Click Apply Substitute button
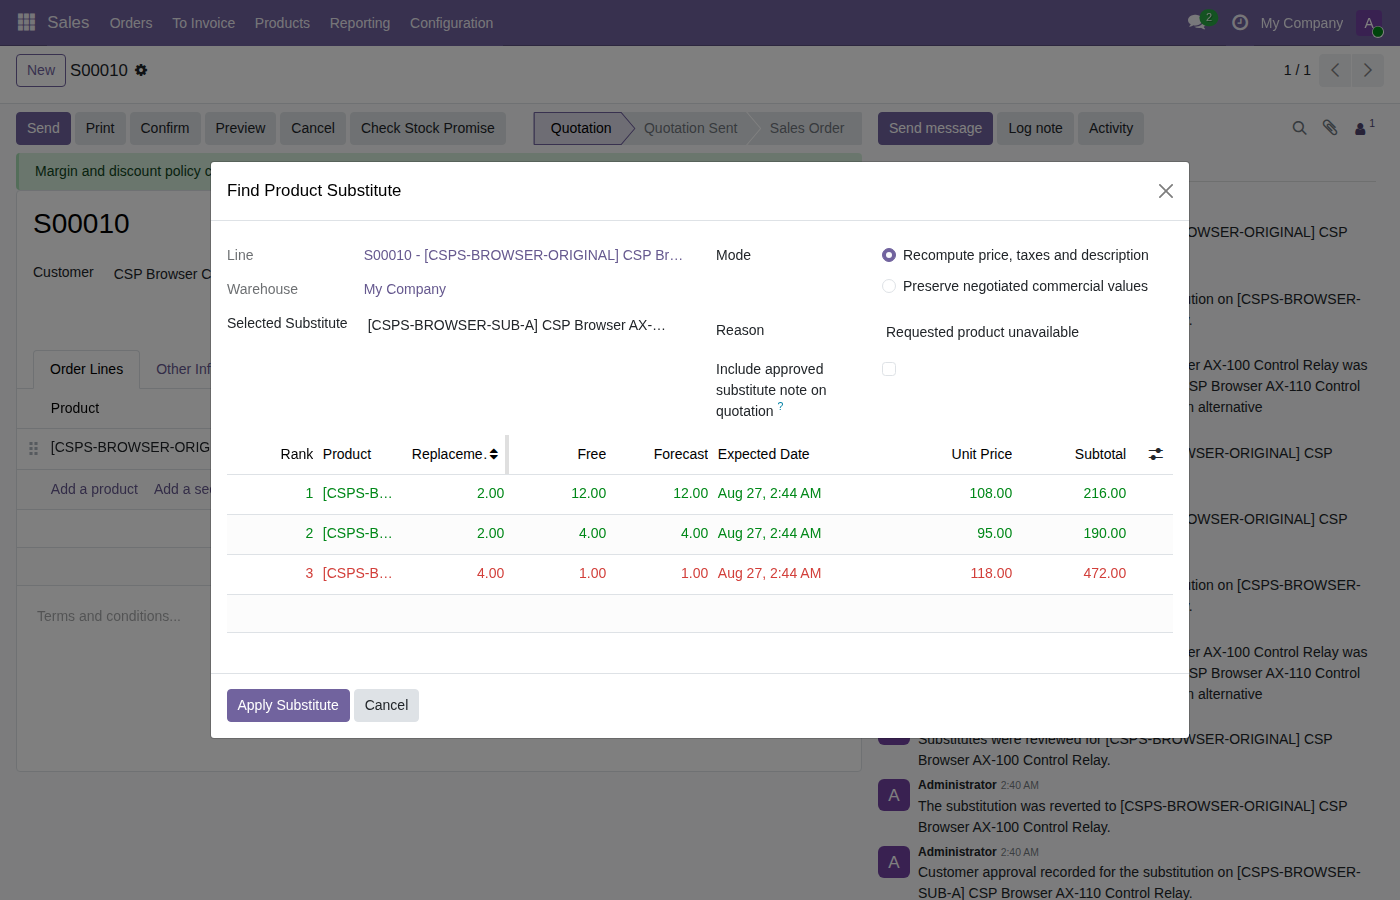The width and height of the screenshot is (1400, 900). click(x=288, y=705)
